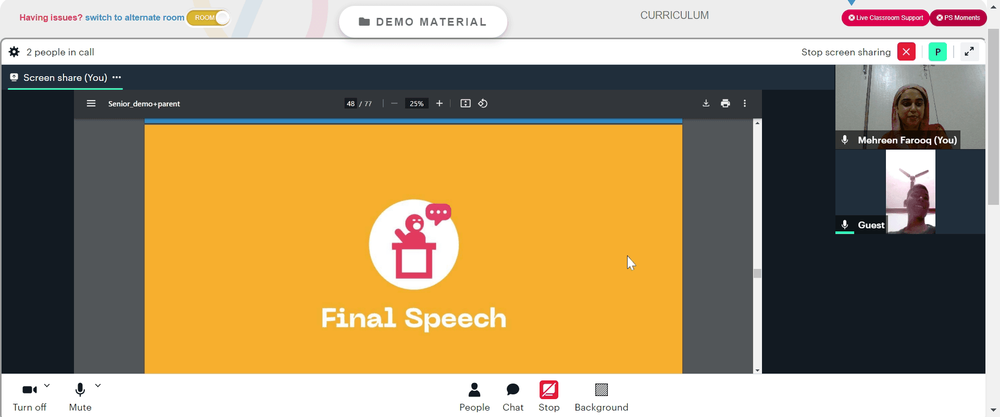Click red X to stop screen sharing
This screenshot has width=1000, height=417.
[x=906, y=52]
